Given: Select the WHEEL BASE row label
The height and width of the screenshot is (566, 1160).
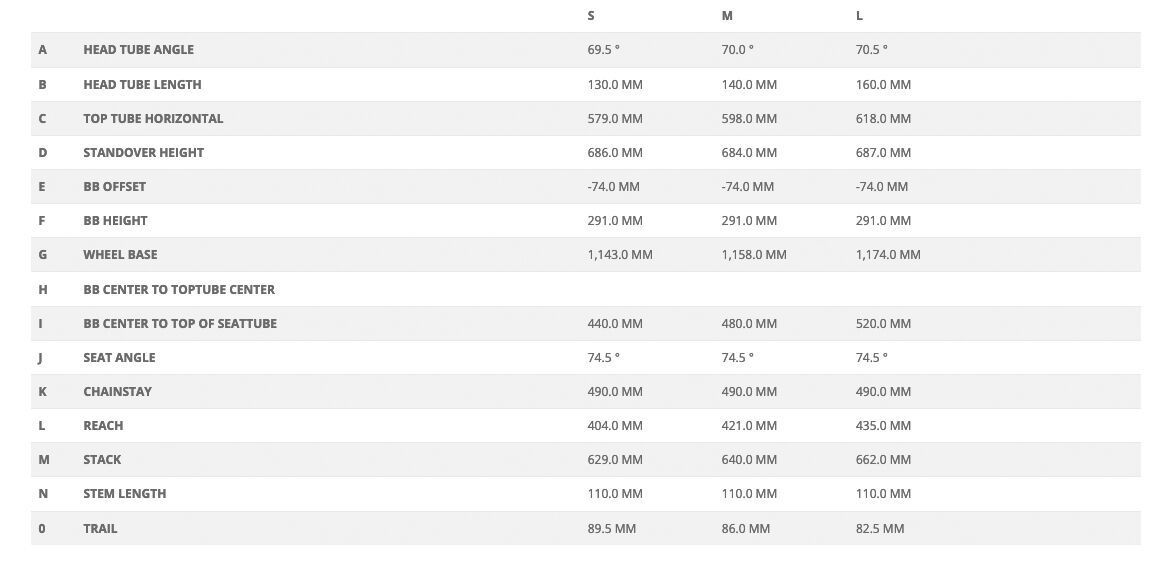Looking at the screenshot, I should point(120,255).
